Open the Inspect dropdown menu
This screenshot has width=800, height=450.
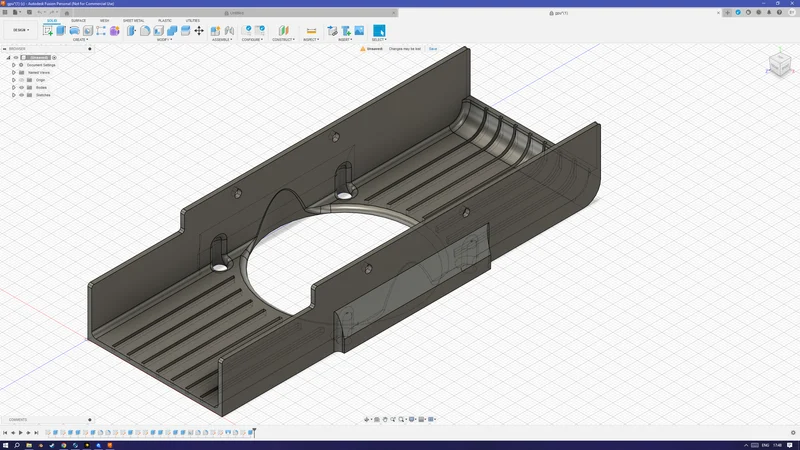[x=311, y=40]
